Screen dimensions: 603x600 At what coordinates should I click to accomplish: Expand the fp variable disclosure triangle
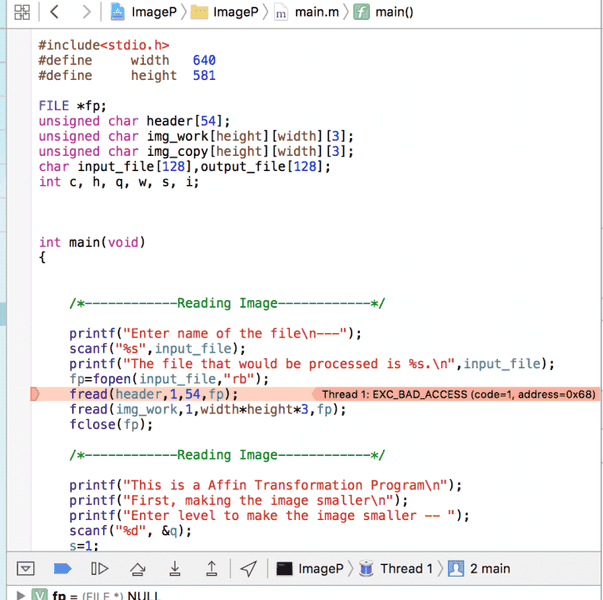click(x=20, y=595)
